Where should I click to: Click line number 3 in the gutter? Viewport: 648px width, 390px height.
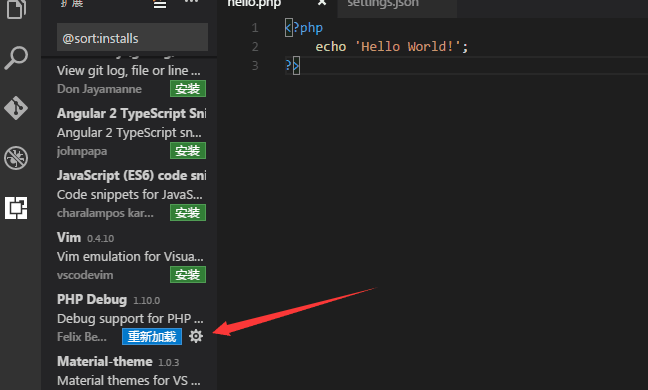[255, 66]
